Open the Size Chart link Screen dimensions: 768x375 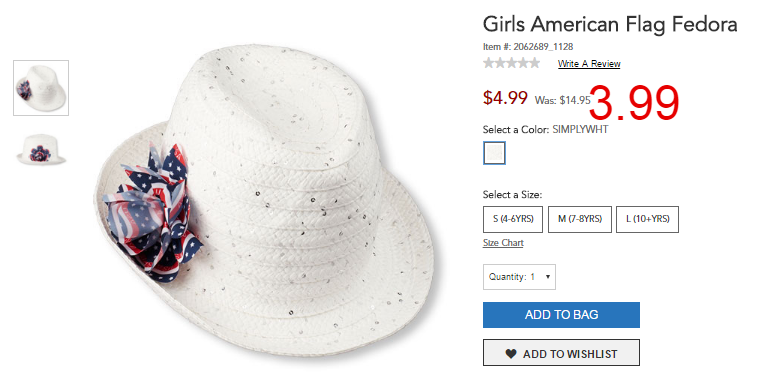point(503,243)
